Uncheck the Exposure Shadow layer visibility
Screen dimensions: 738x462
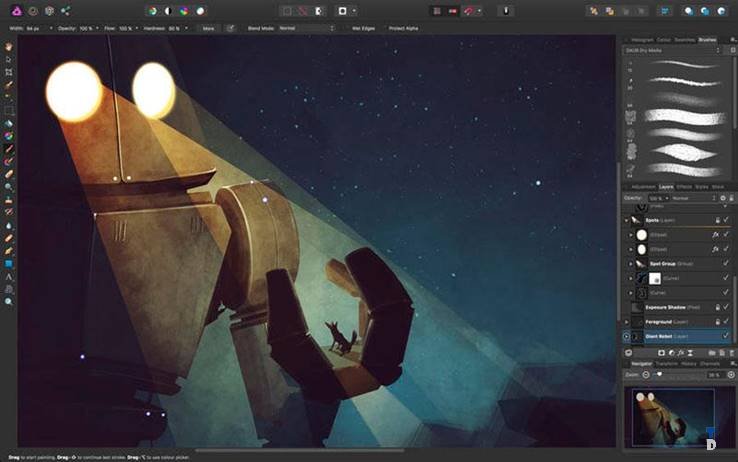(725, 308)
